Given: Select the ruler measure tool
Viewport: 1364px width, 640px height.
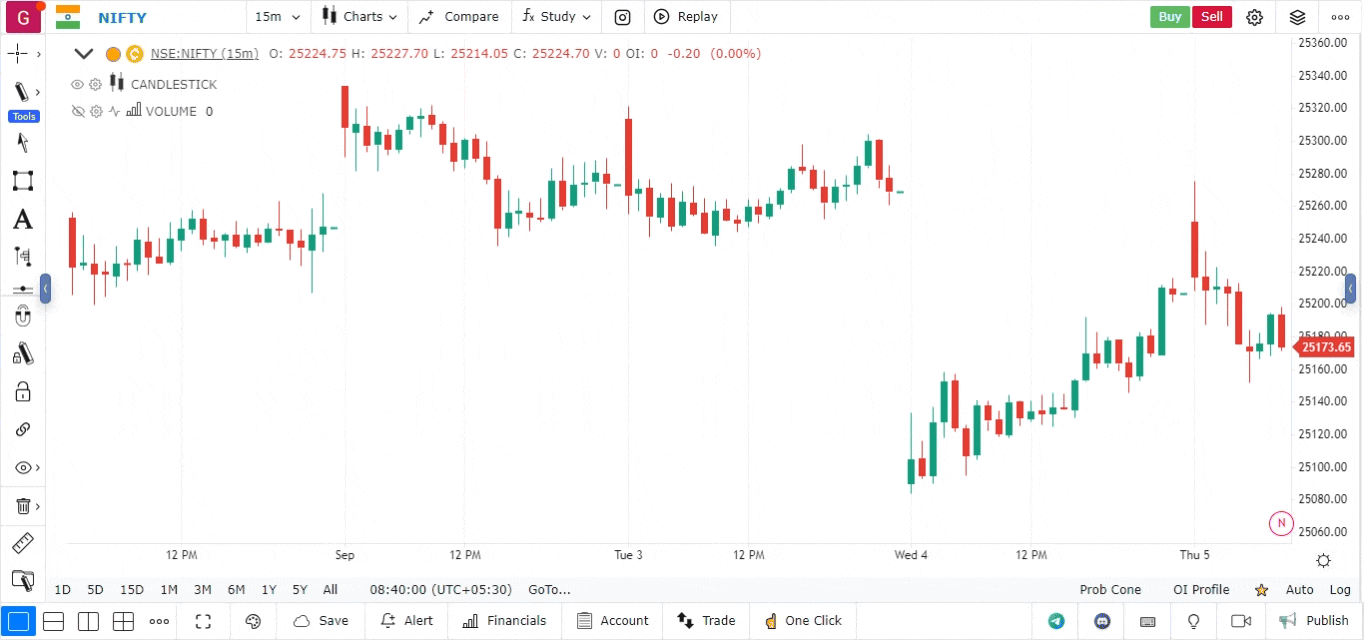Looking at the screenshot, I should point(22,544).
